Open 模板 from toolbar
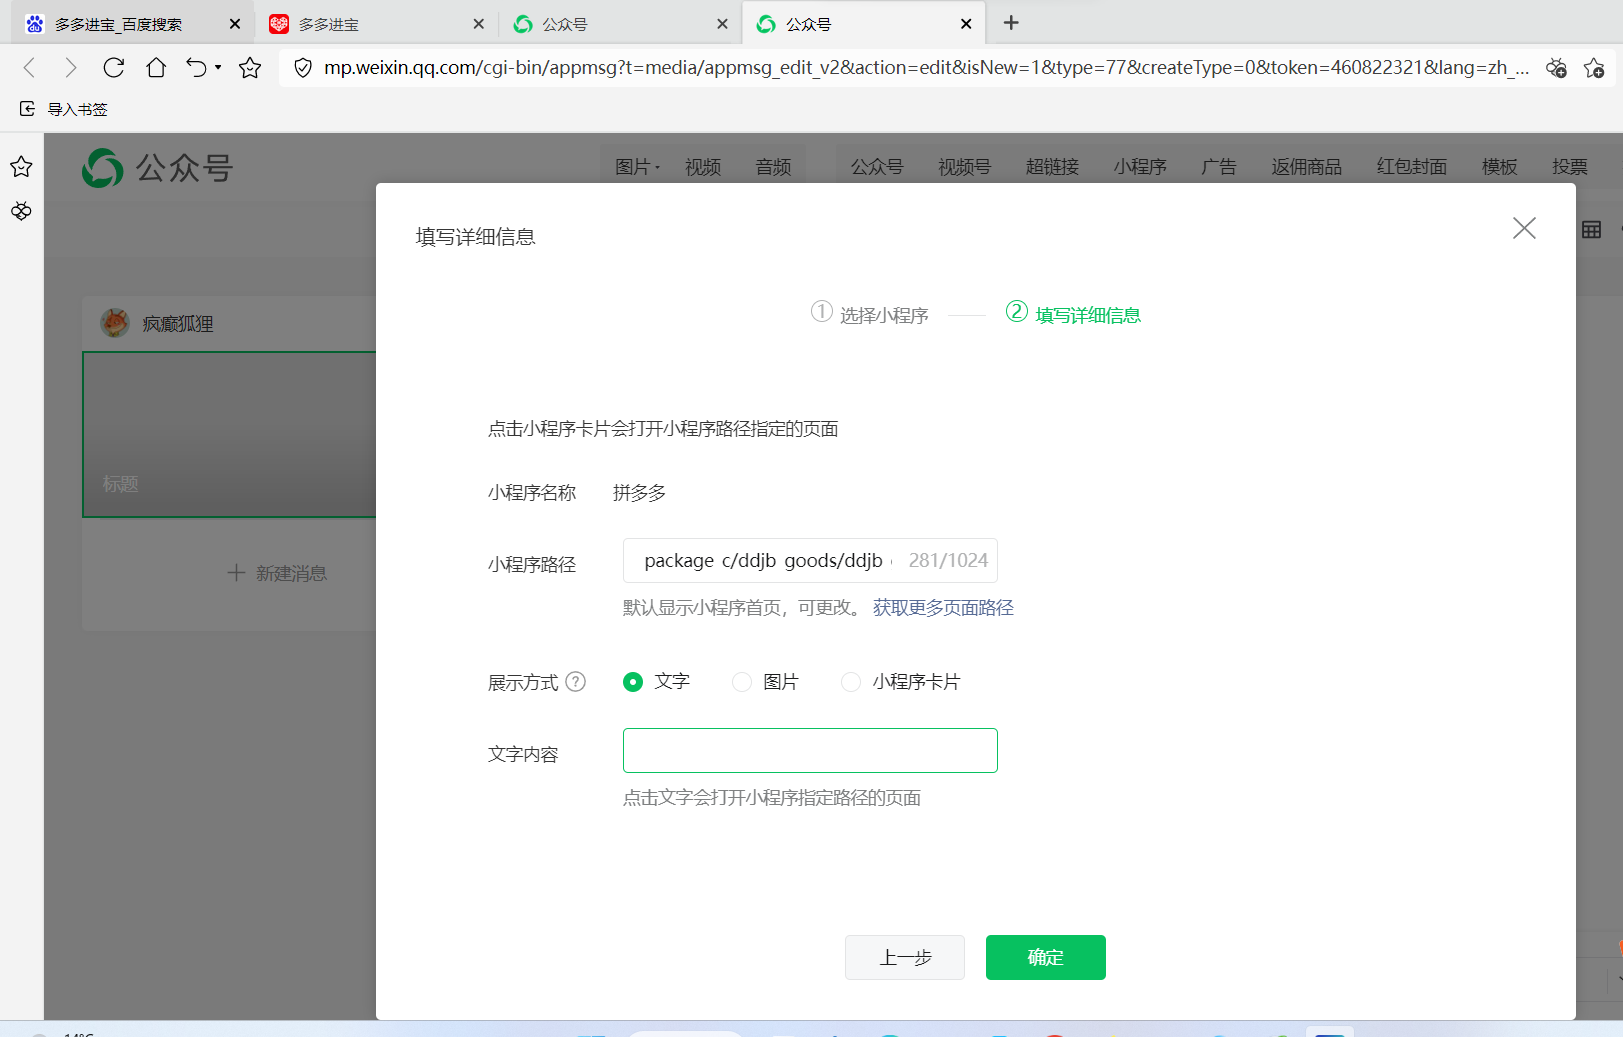This screenshot has height=1037, width=1623. click(x=1500, y=167)
